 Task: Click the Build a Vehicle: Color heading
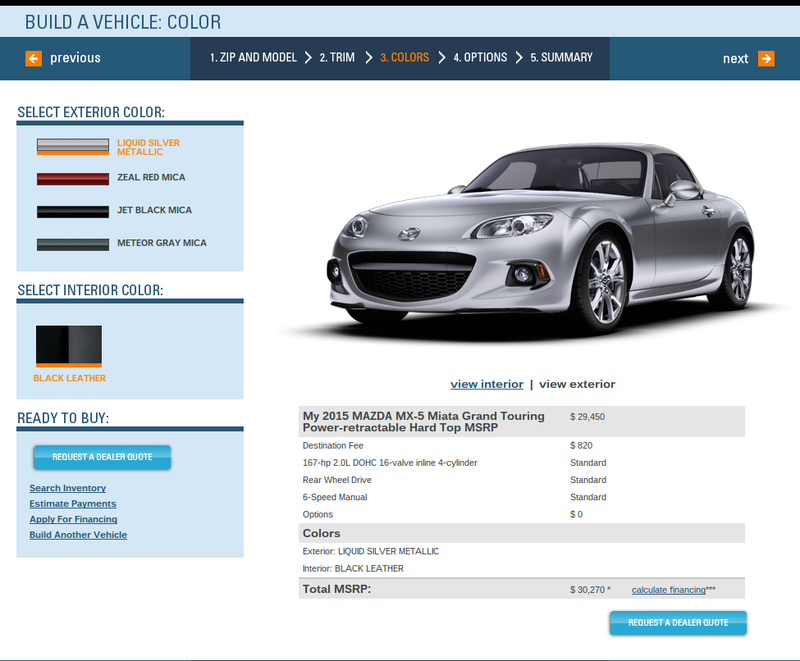point(123,22)
